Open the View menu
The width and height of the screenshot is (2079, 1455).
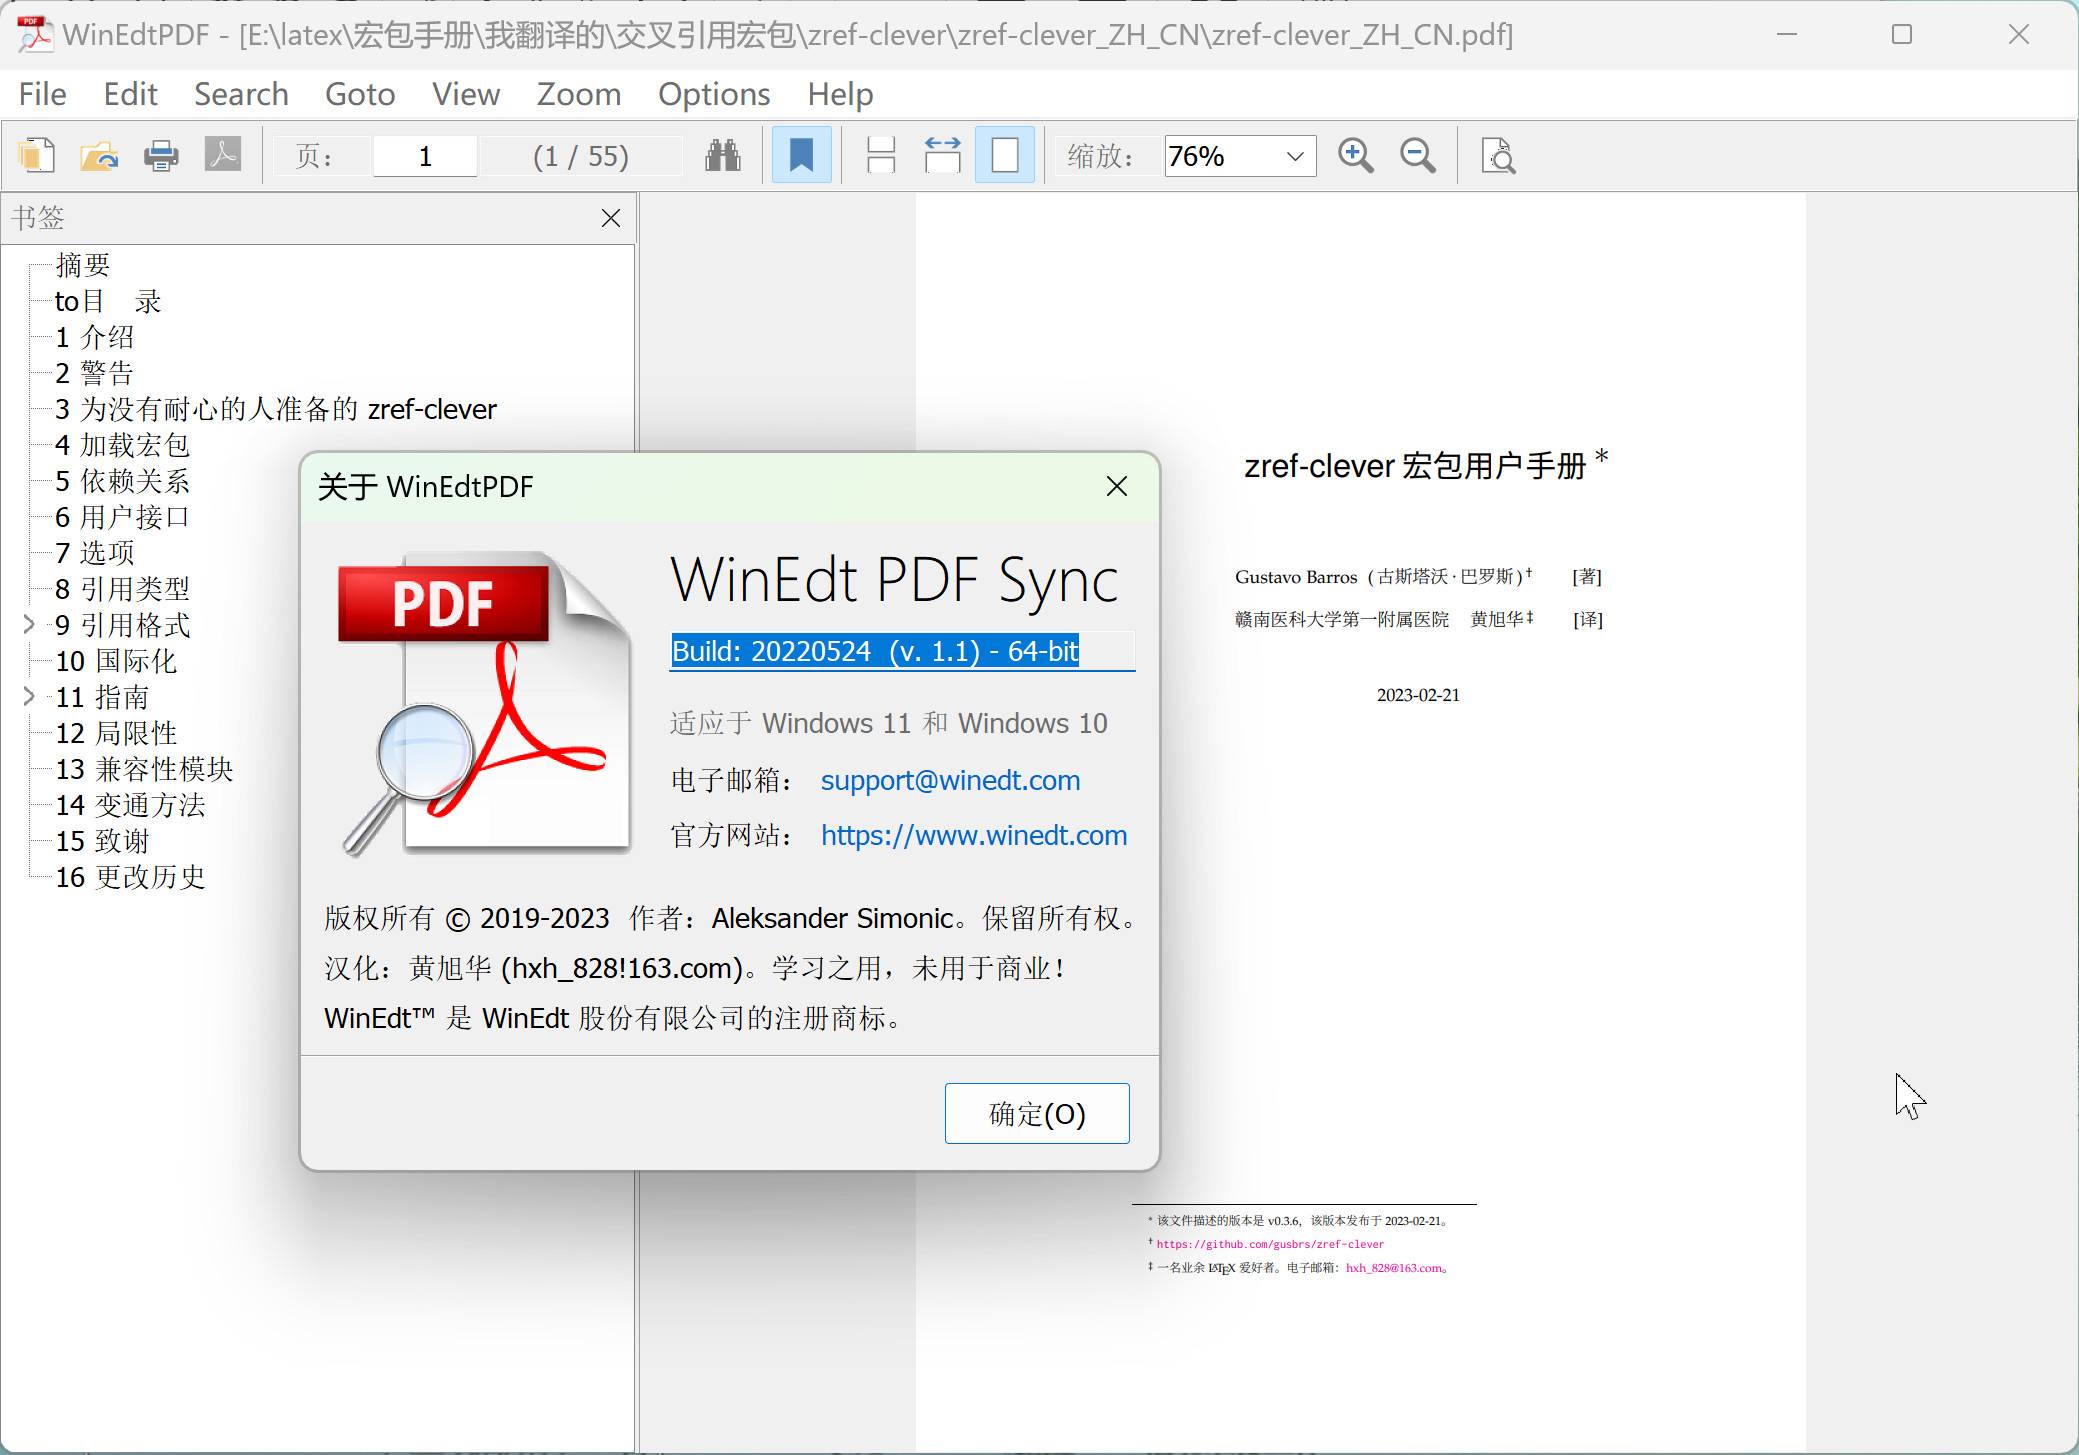pos(466,94)
